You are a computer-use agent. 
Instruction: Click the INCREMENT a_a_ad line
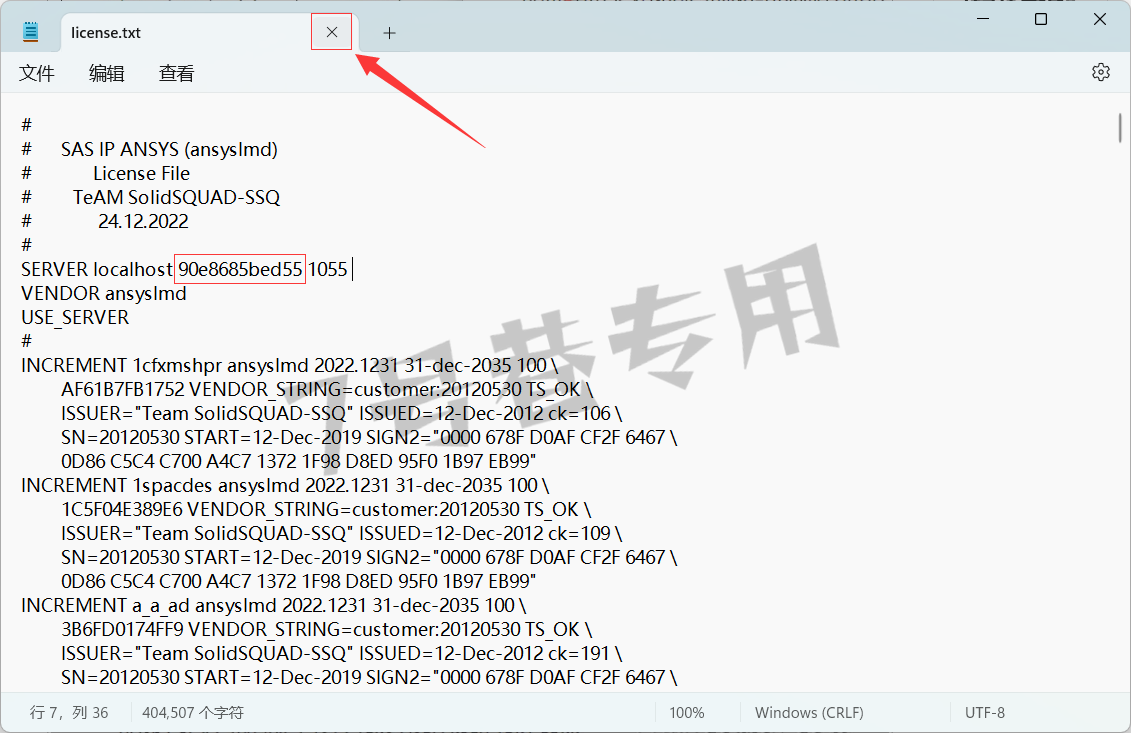[x=273, y=605]
